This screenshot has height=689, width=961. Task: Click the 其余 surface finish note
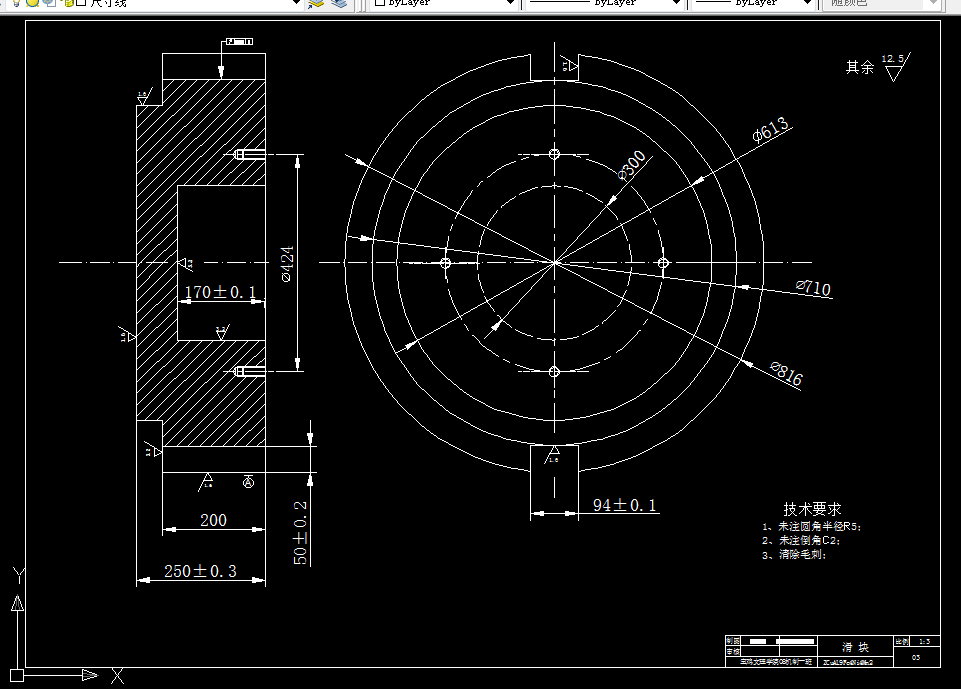859,67
